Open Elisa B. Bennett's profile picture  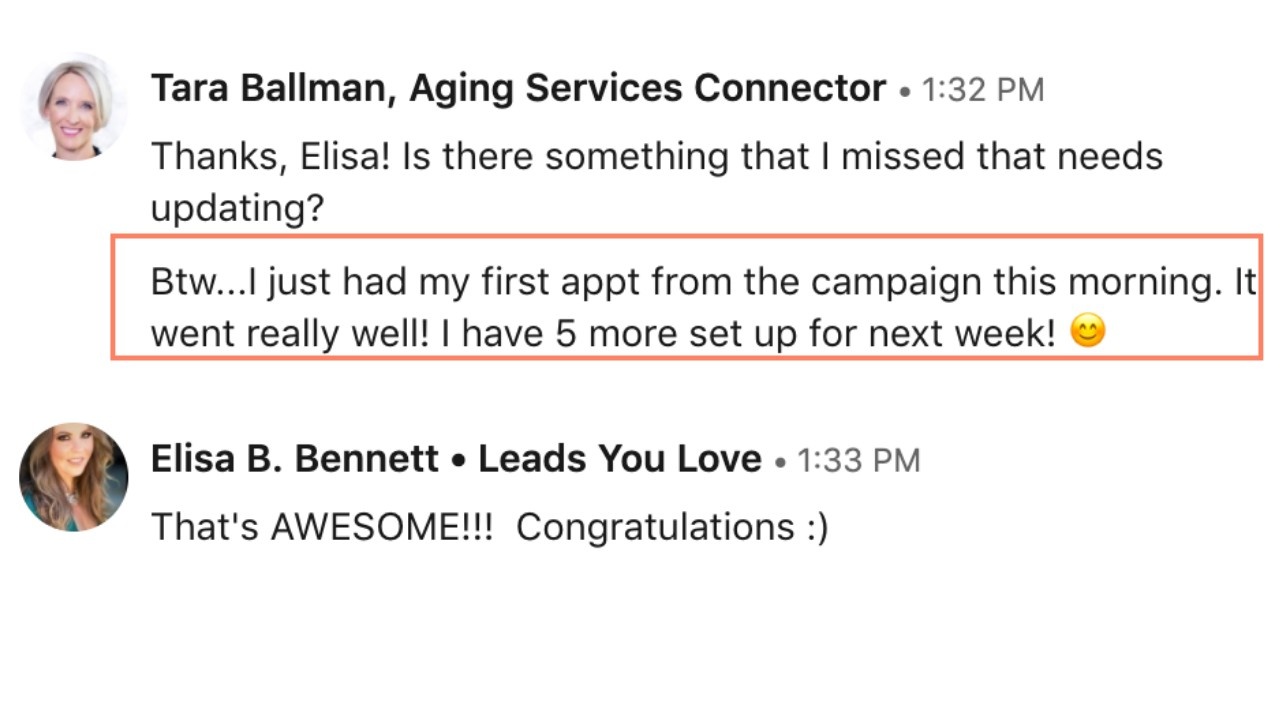tap(73, 476)
